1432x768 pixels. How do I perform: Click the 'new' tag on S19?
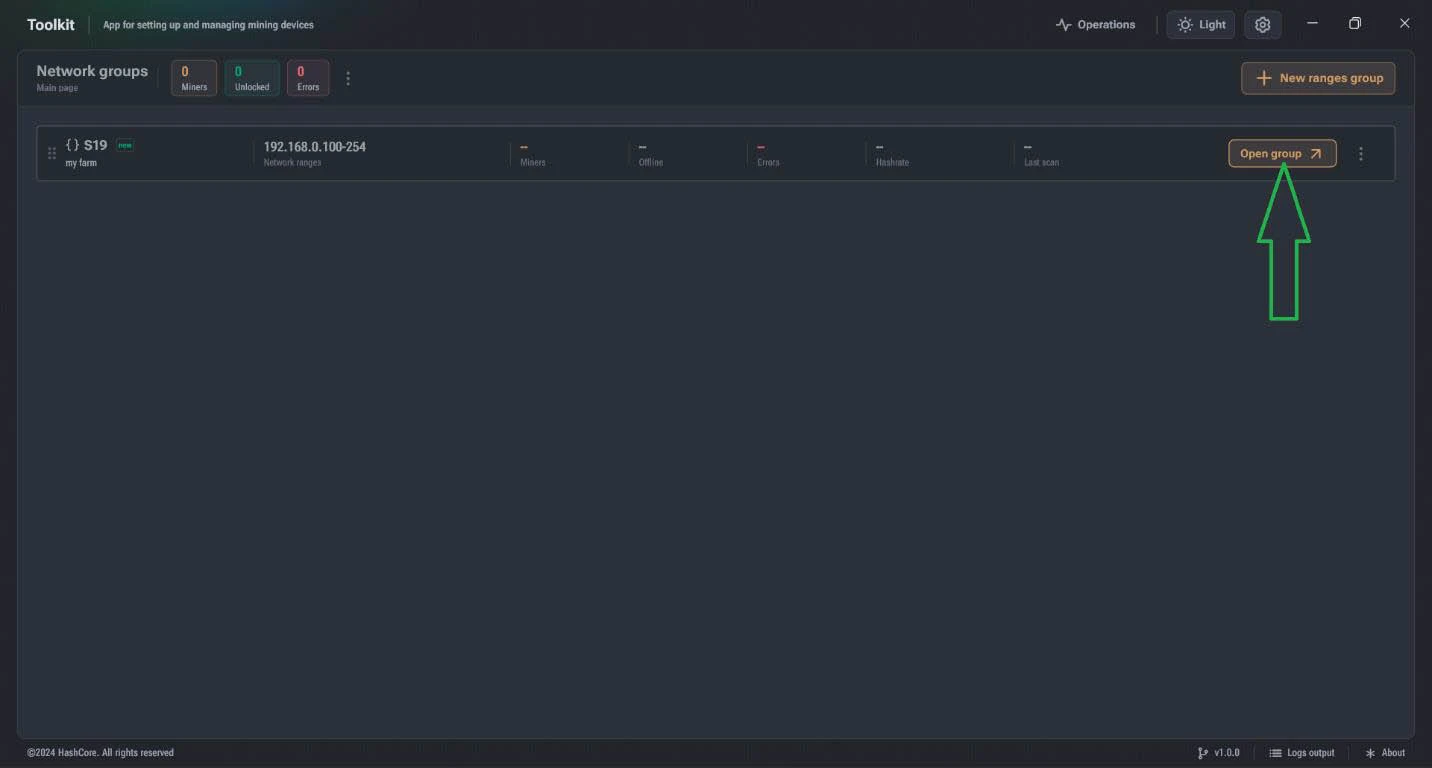(x=125, y=145)
